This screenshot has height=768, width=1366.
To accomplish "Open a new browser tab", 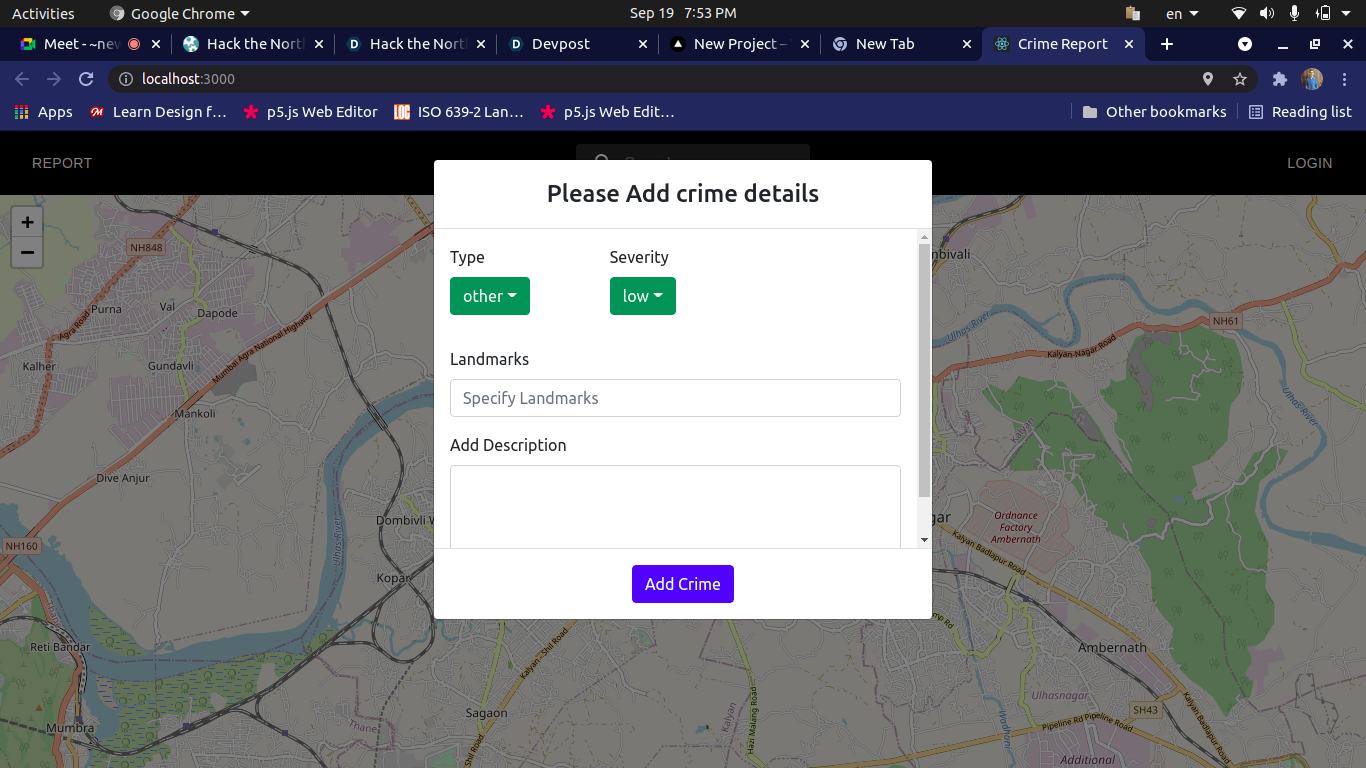I will click(x=1167, y=44).
